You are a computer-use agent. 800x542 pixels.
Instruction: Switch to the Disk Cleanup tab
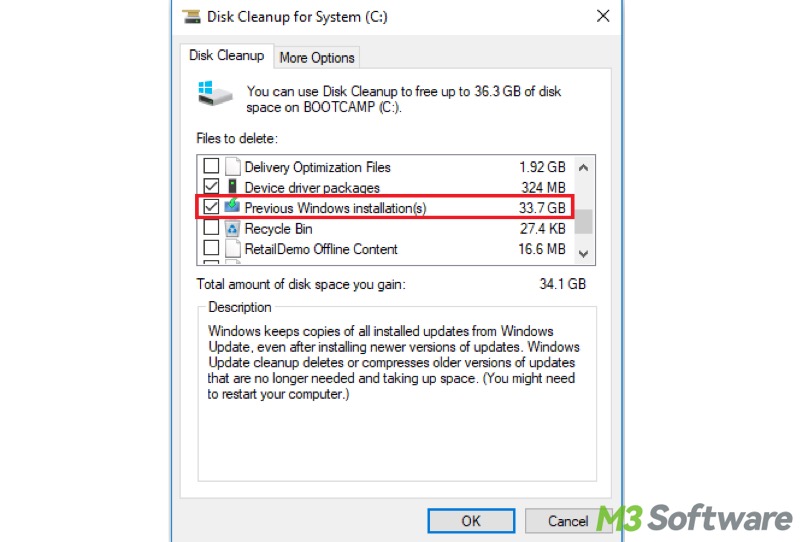pyautogui.click(x=227, y=56)
